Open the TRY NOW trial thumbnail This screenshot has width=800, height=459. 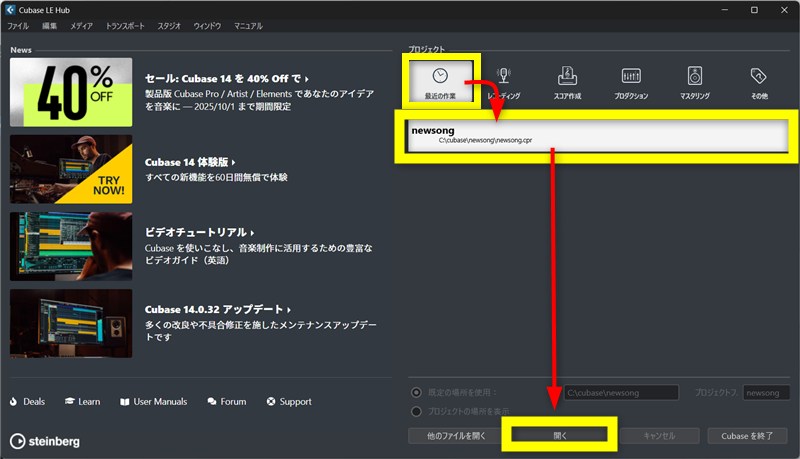pyautogui.click(x=71, y=169)
